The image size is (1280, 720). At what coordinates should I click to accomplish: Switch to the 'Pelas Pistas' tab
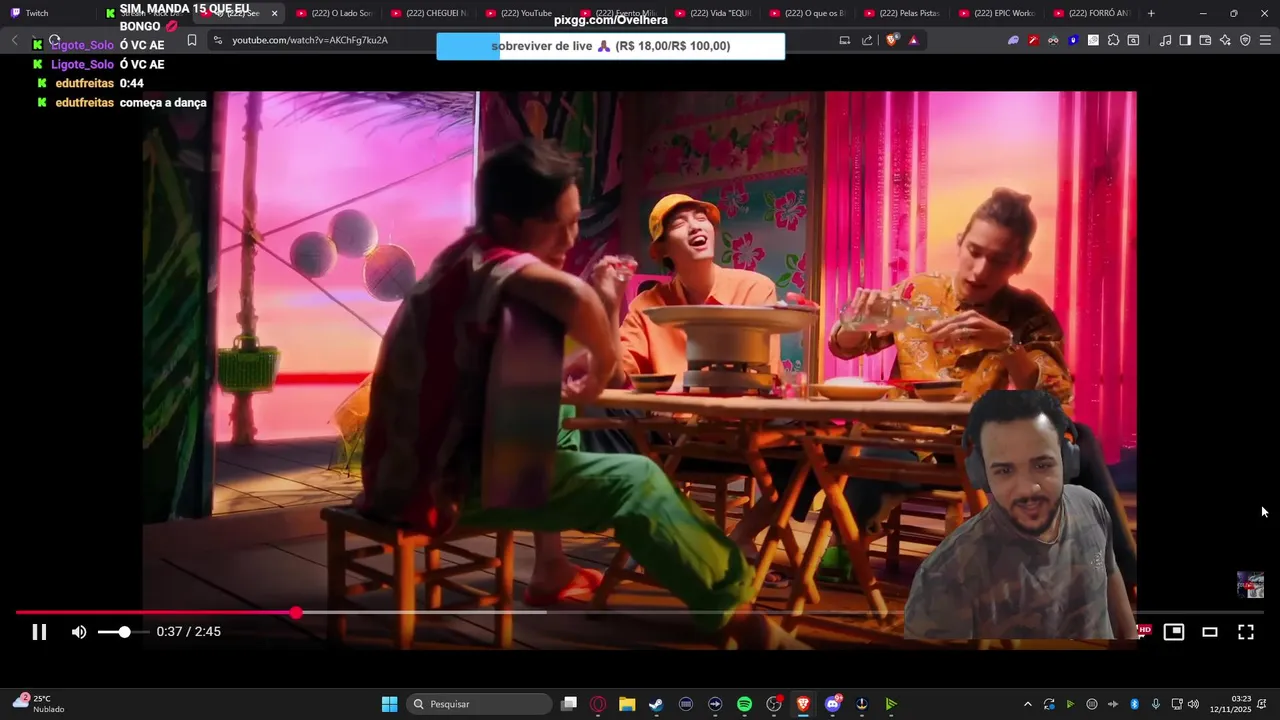903,13
